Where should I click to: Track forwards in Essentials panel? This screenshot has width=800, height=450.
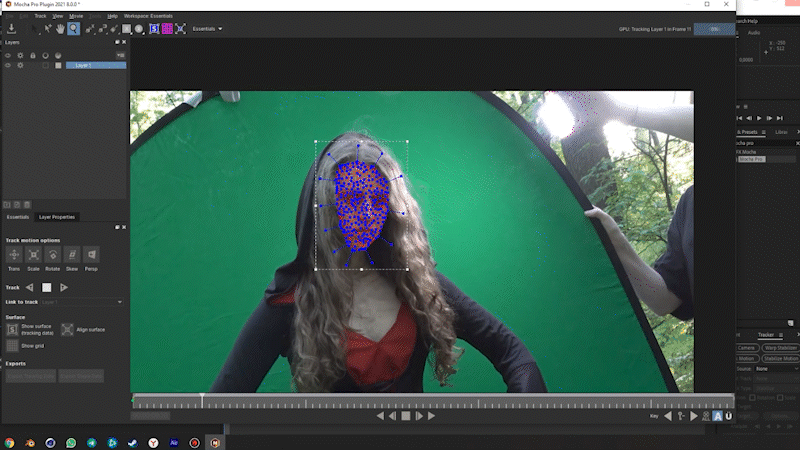(x=64, y=288)
